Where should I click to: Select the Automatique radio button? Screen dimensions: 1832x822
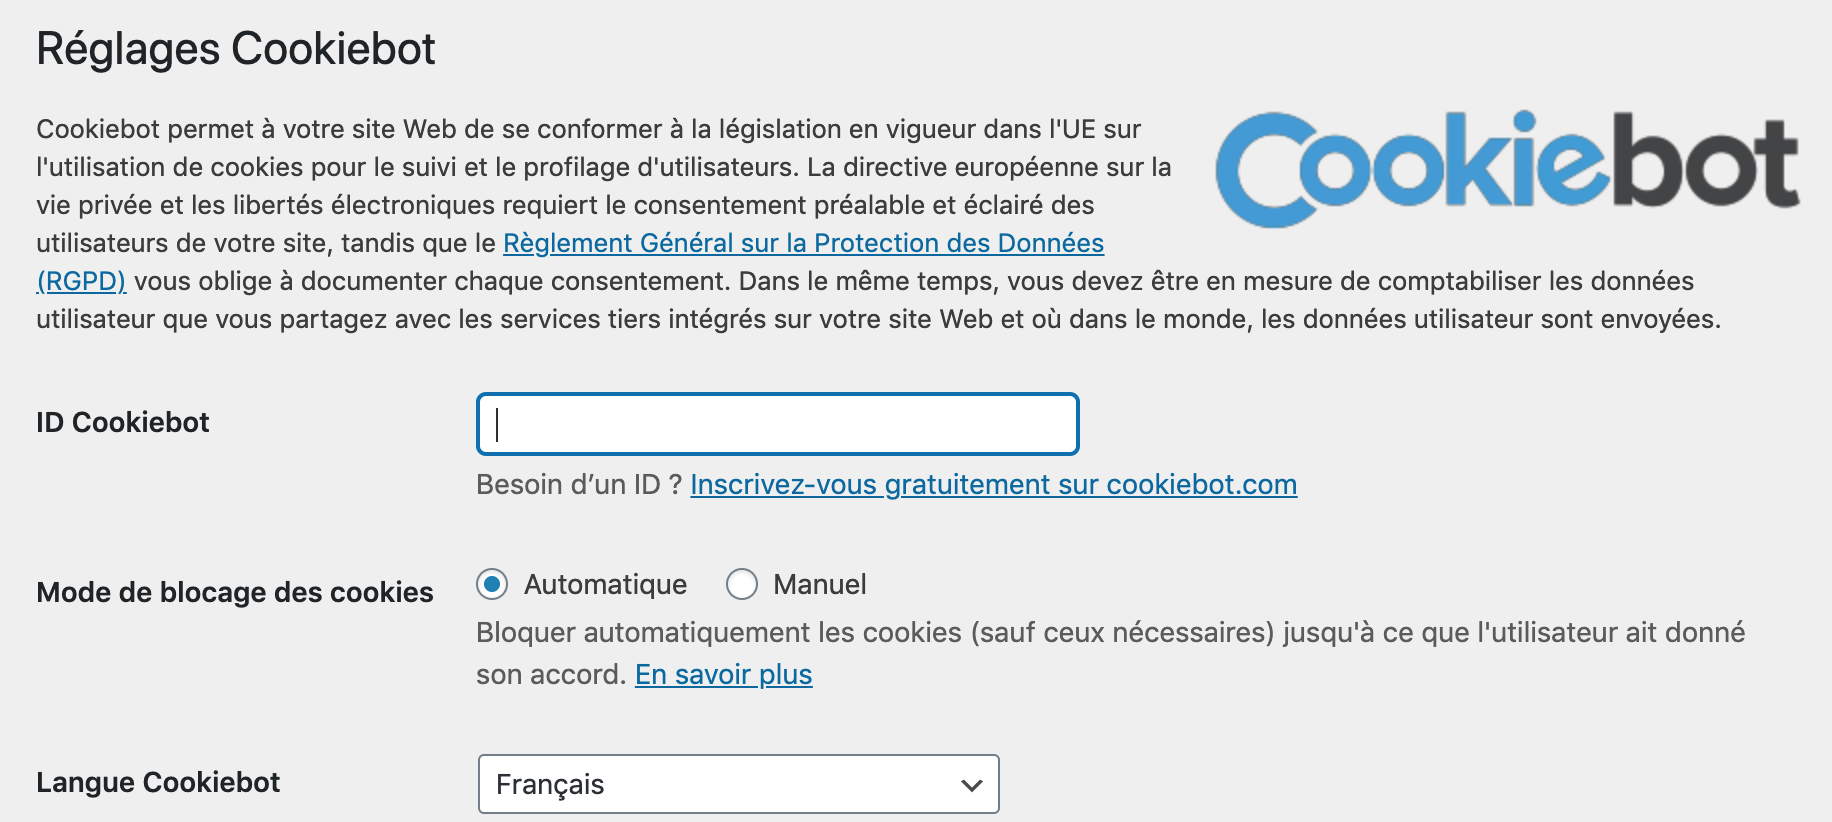pos(492,584)
